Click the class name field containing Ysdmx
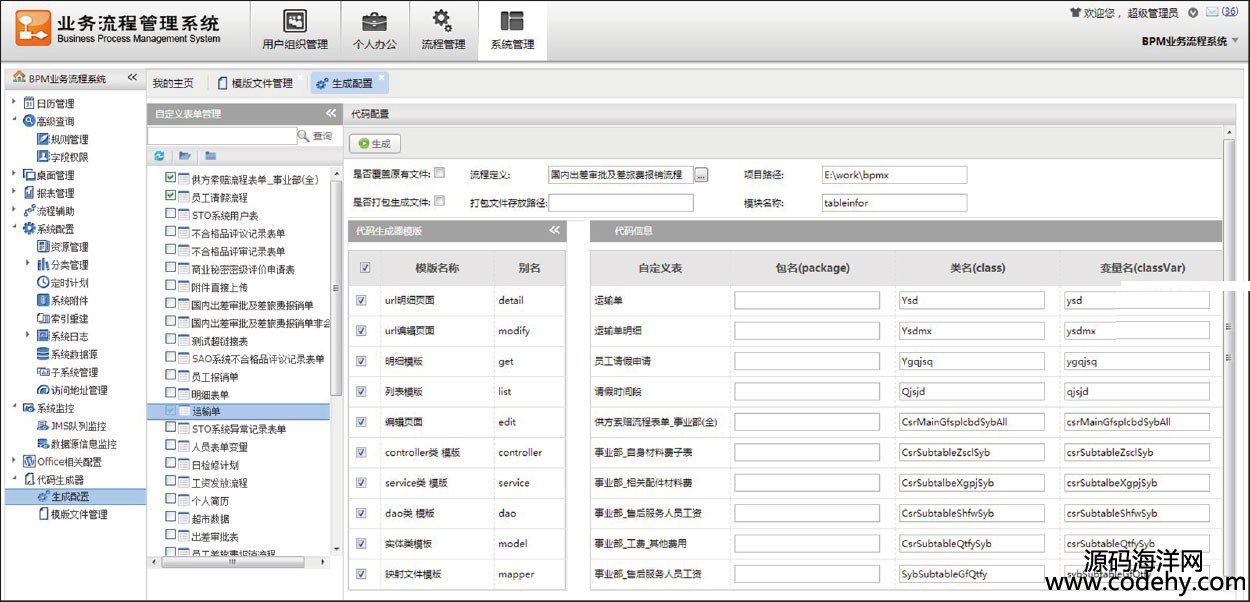Viewport: 1250px width, 602px height. click(x=972, y=330)
